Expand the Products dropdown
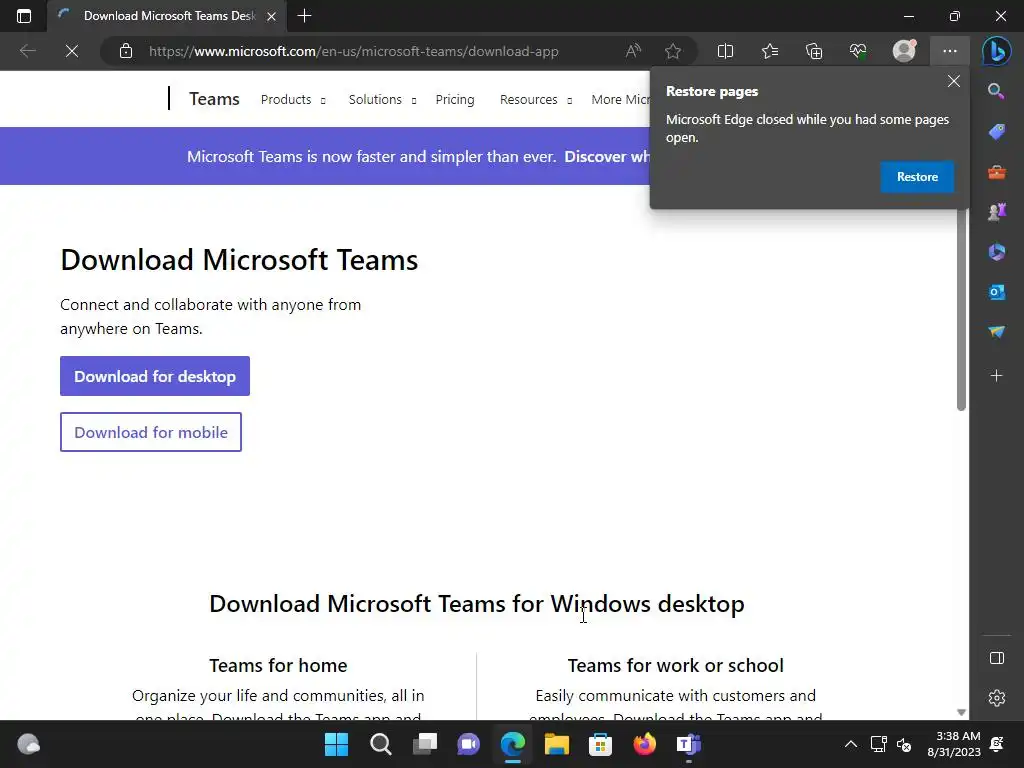Screen dimensions: 1024x768 (293, 100)
